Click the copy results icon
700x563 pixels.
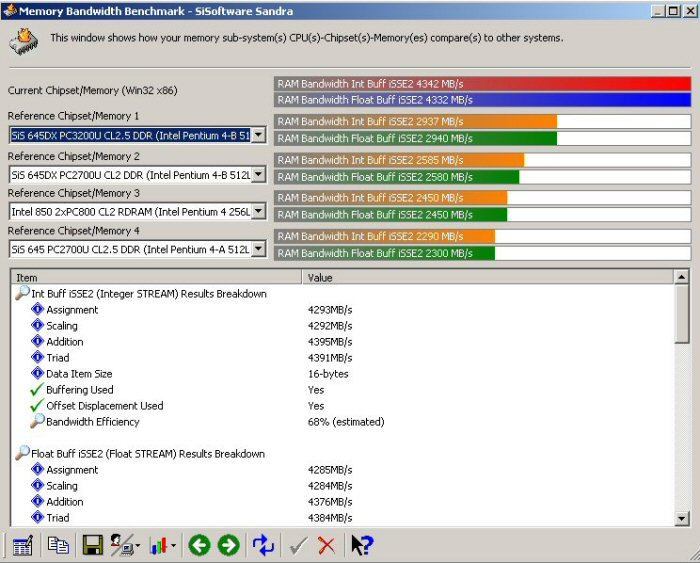pos(58,546)
